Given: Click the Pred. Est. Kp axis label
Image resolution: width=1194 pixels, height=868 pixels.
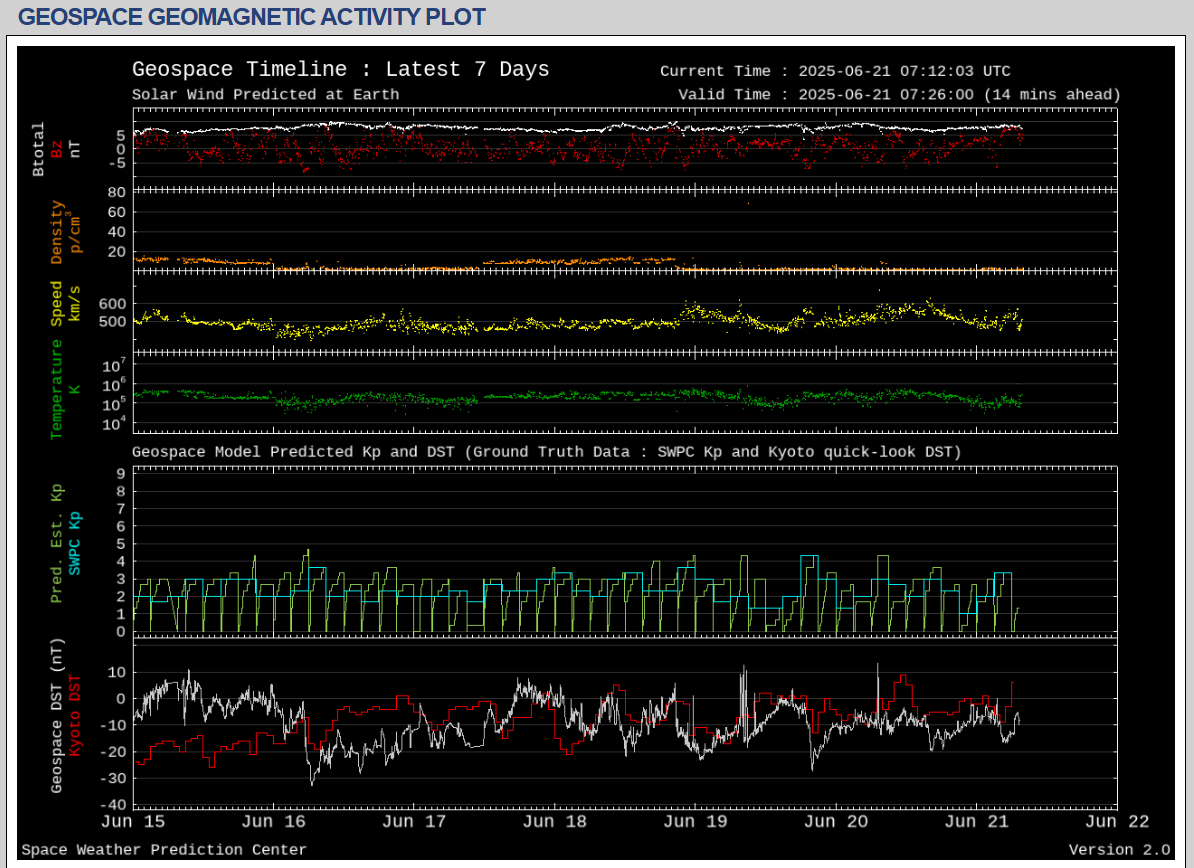Looking at the screenshot, I should pos(57,543).
